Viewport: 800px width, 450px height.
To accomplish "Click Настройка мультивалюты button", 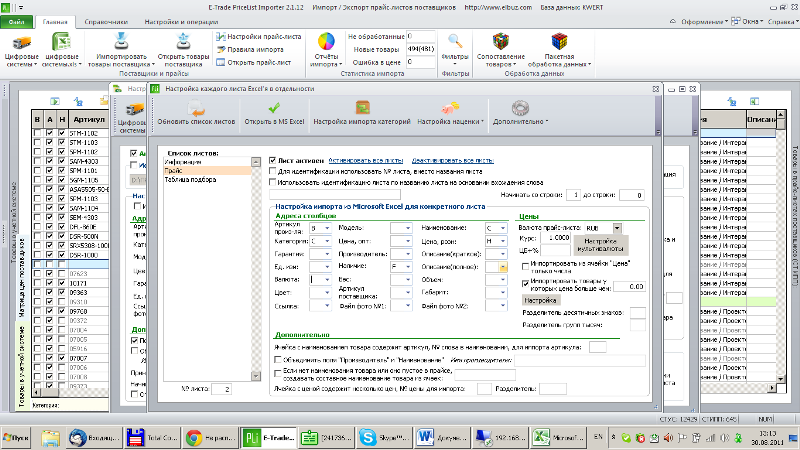I will pyautogui.click(x=601, y=245).
